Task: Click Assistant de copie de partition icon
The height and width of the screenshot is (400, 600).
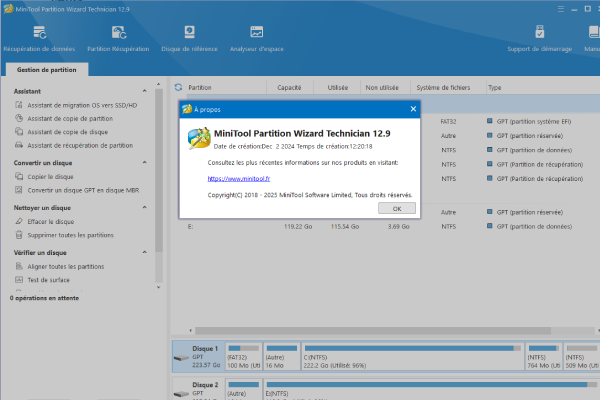Action: [x=19, y=118]
